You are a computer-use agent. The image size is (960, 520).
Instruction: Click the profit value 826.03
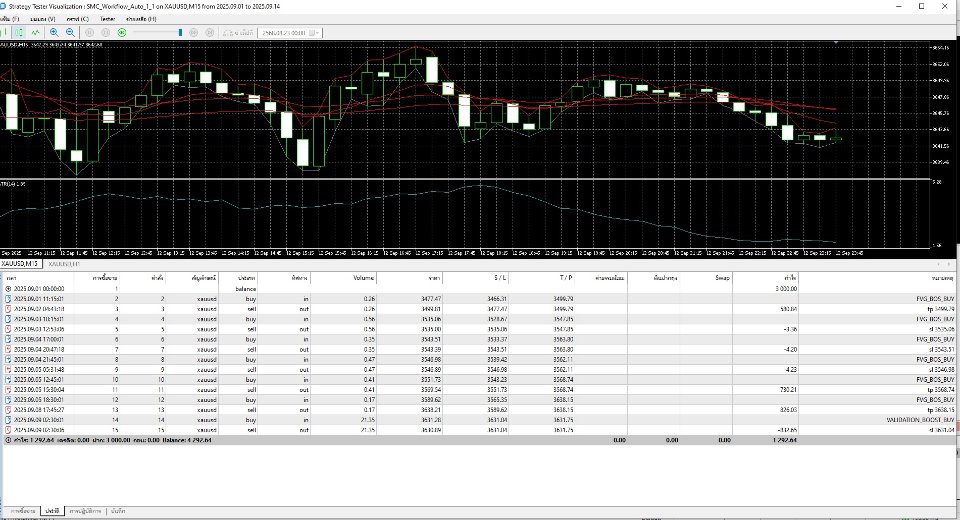(788, 410)
